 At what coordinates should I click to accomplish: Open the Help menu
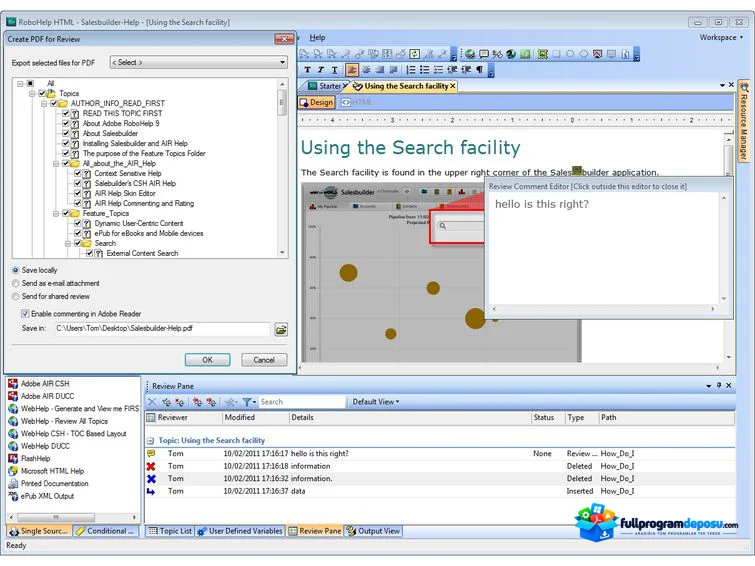click(x=317, y=38)
